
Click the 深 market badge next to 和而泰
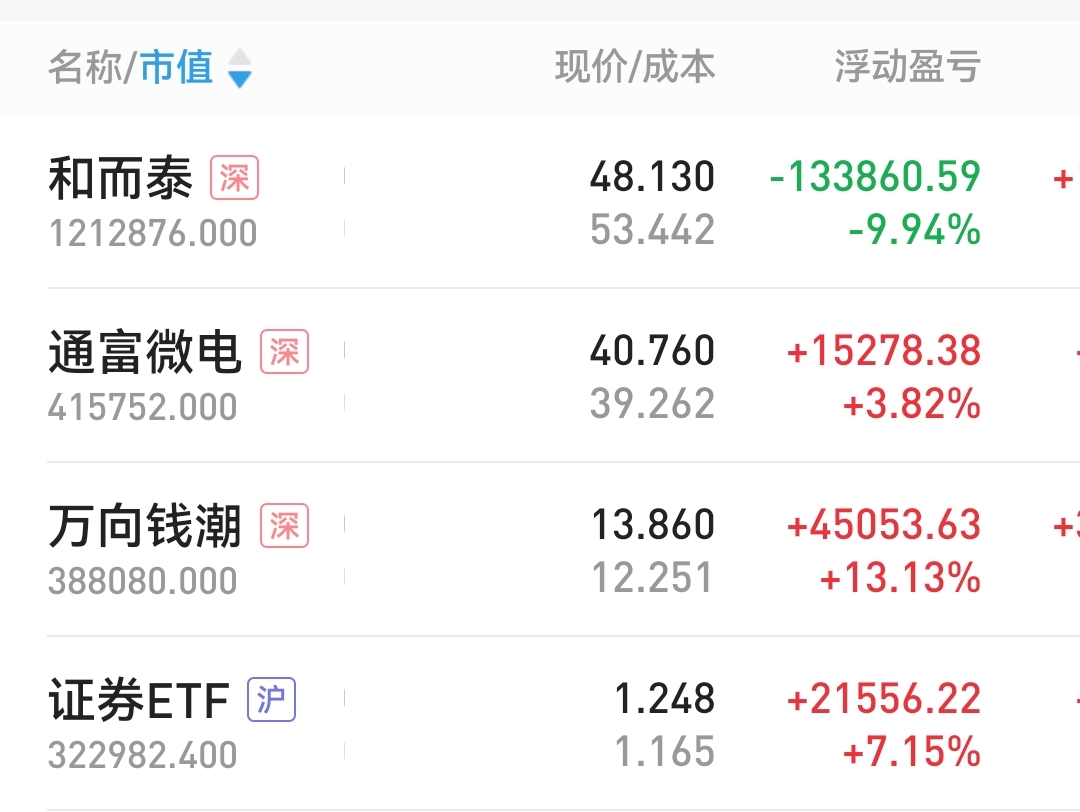[234, 180]
